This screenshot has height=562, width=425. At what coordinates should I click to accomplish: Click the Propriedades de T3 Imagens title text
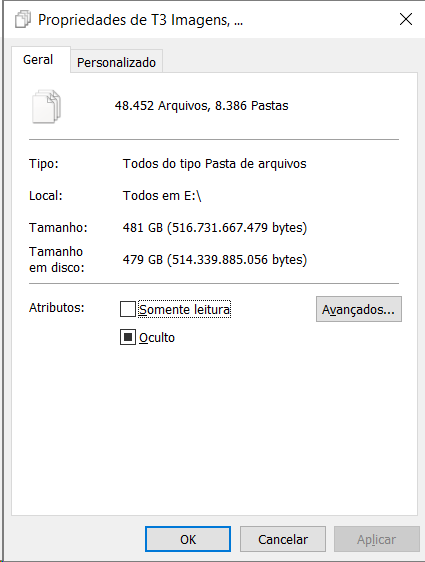[140, 20]
